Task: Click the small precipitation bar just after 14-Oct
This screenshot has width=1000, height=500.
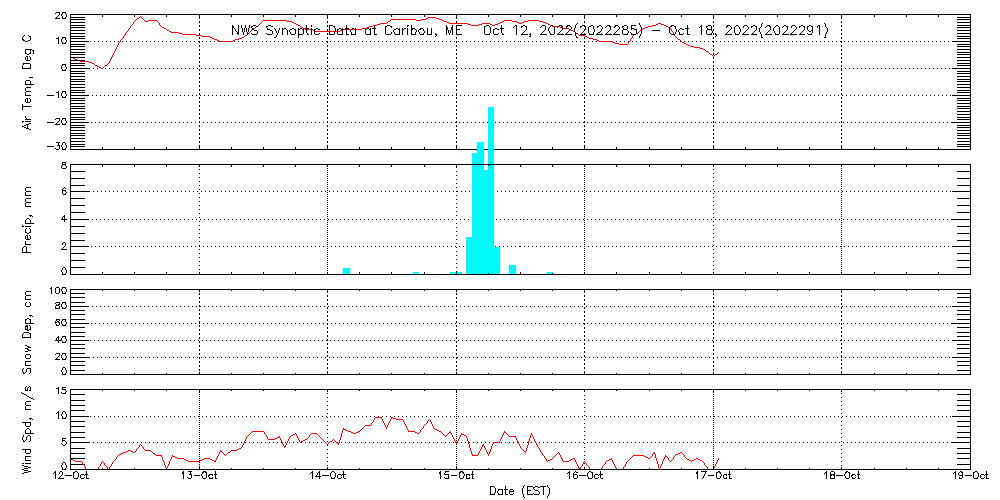Action: coord(346,270)
